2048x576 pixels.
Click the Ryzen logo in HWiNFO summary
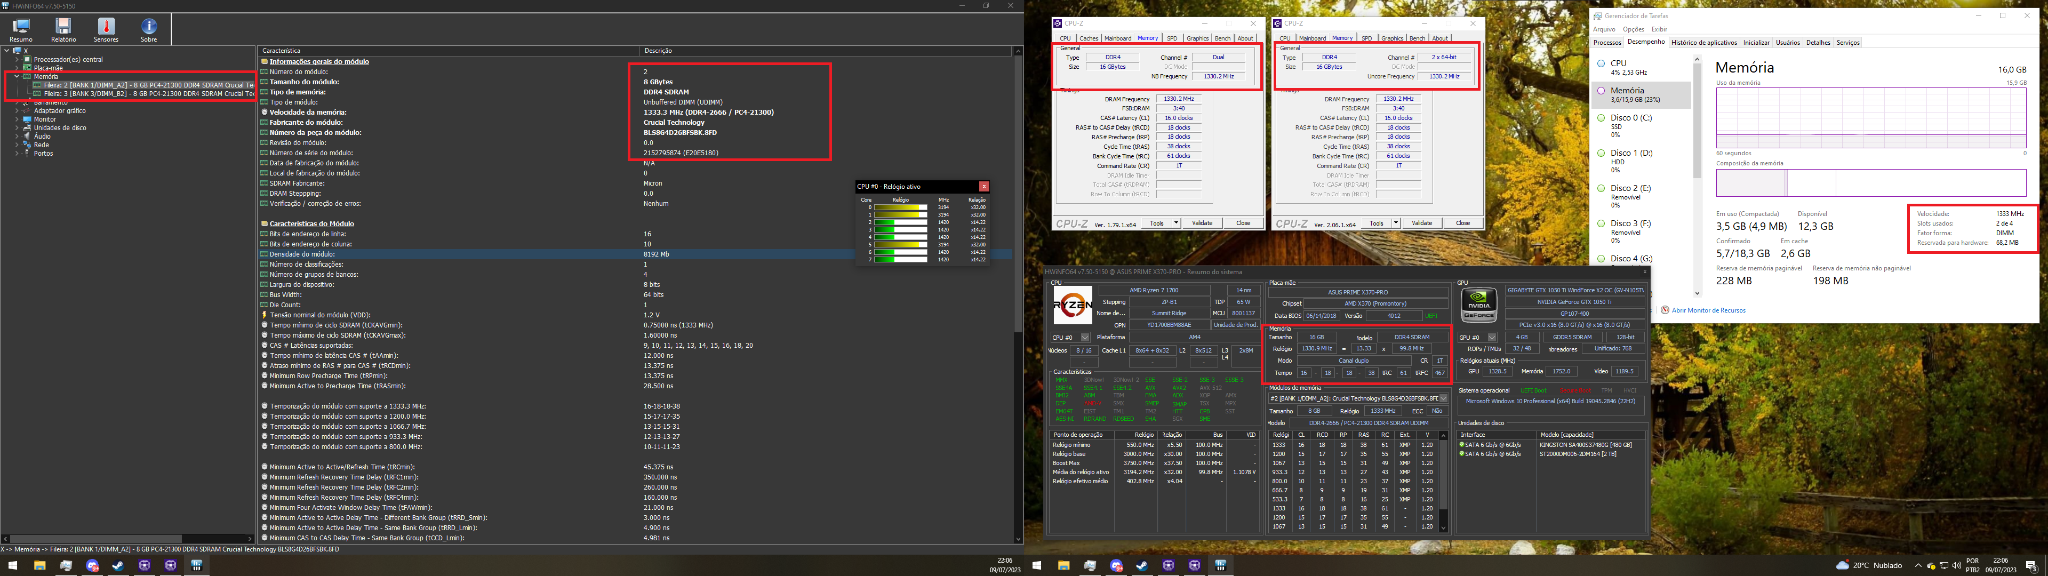pos(1073,305)
